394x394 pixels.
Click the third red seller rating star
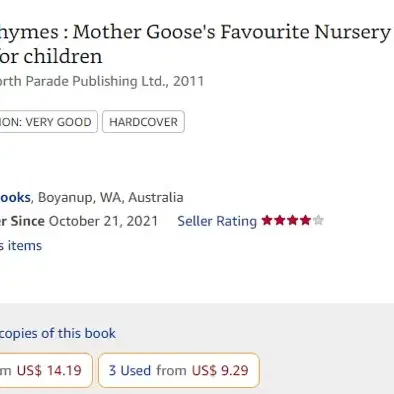click(292, 220)
